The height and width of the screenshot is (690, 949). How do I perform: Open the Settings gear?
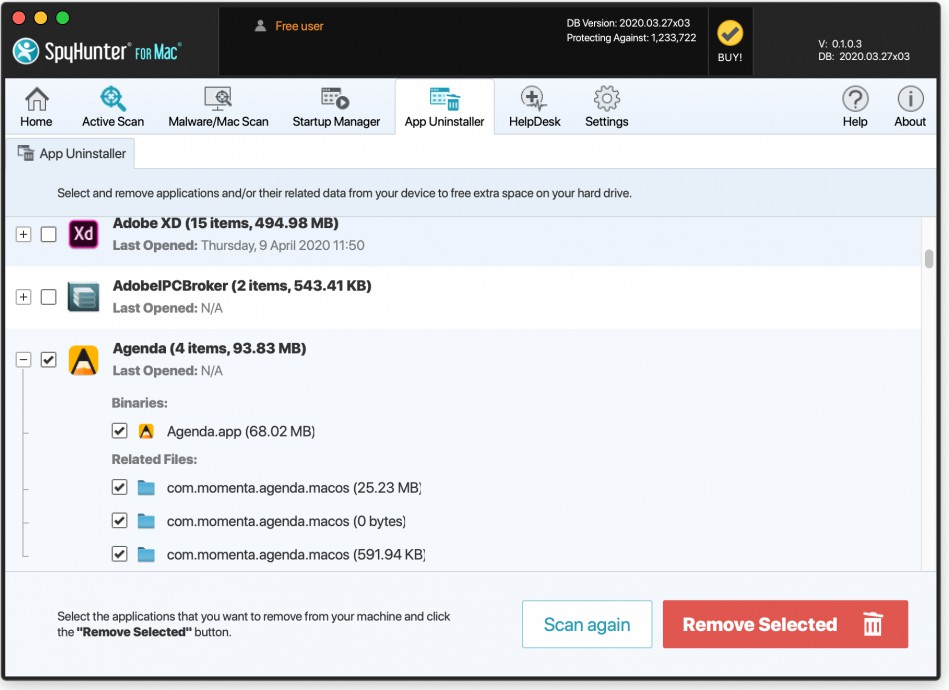point(607,106)
